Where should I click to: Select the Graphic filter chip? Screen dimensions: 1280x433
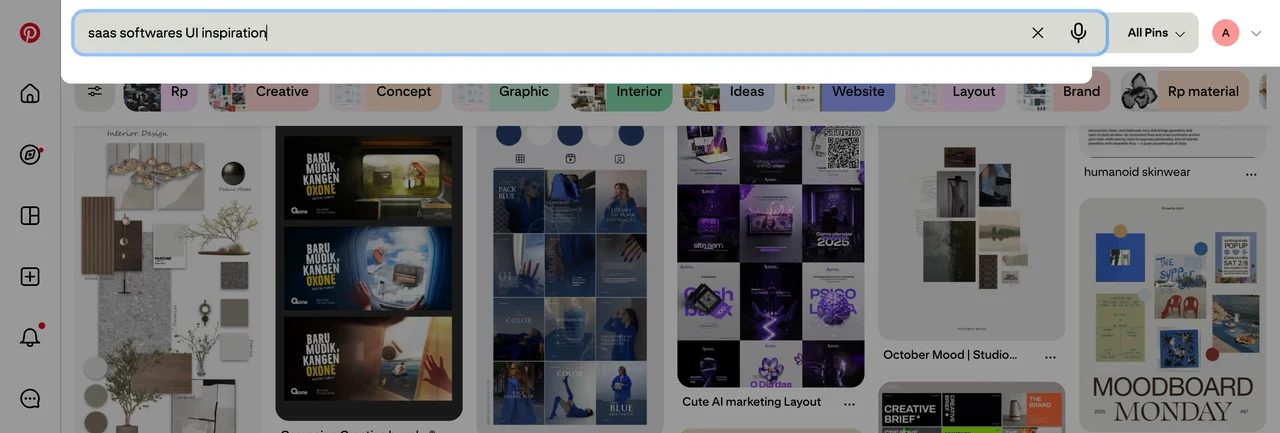(x=505, y=91)
